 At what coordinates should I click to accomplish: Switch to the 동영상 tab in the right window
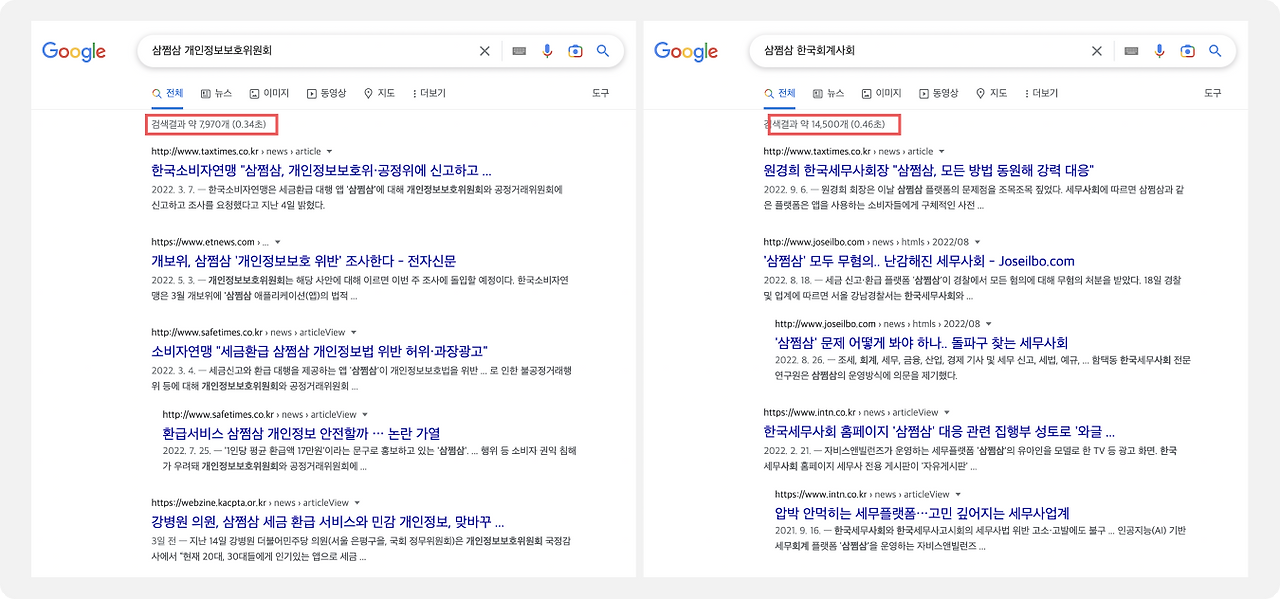pos(938,93)
